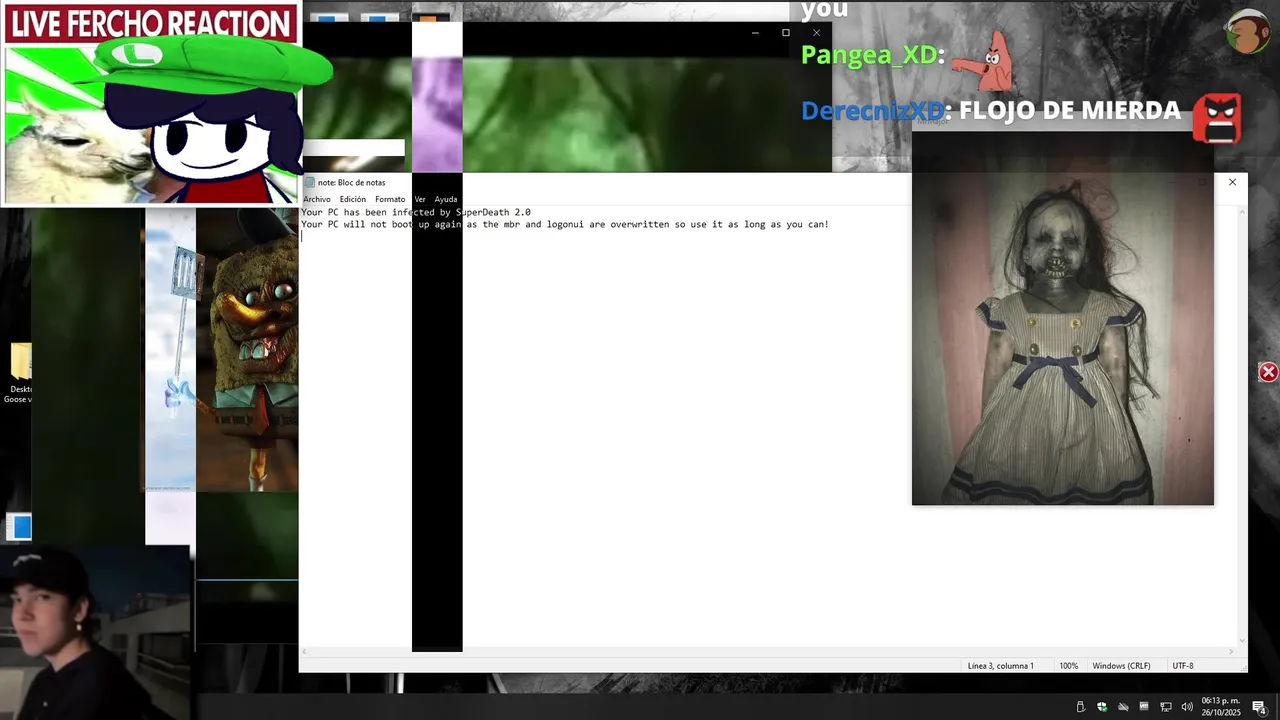Screen dimensions: 1280x720
Task: Minimize the dark window behind Notepad
Action: pos(755,32)
